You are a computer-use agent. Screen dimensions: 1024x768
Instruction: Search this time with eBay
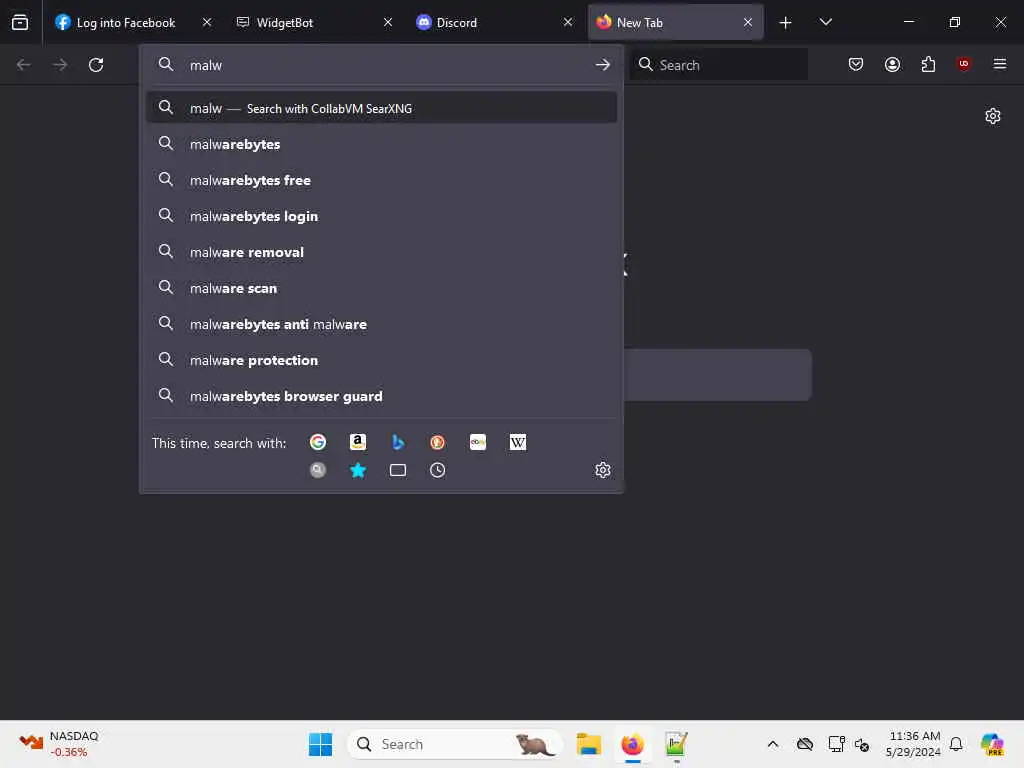tap(477, 442)
